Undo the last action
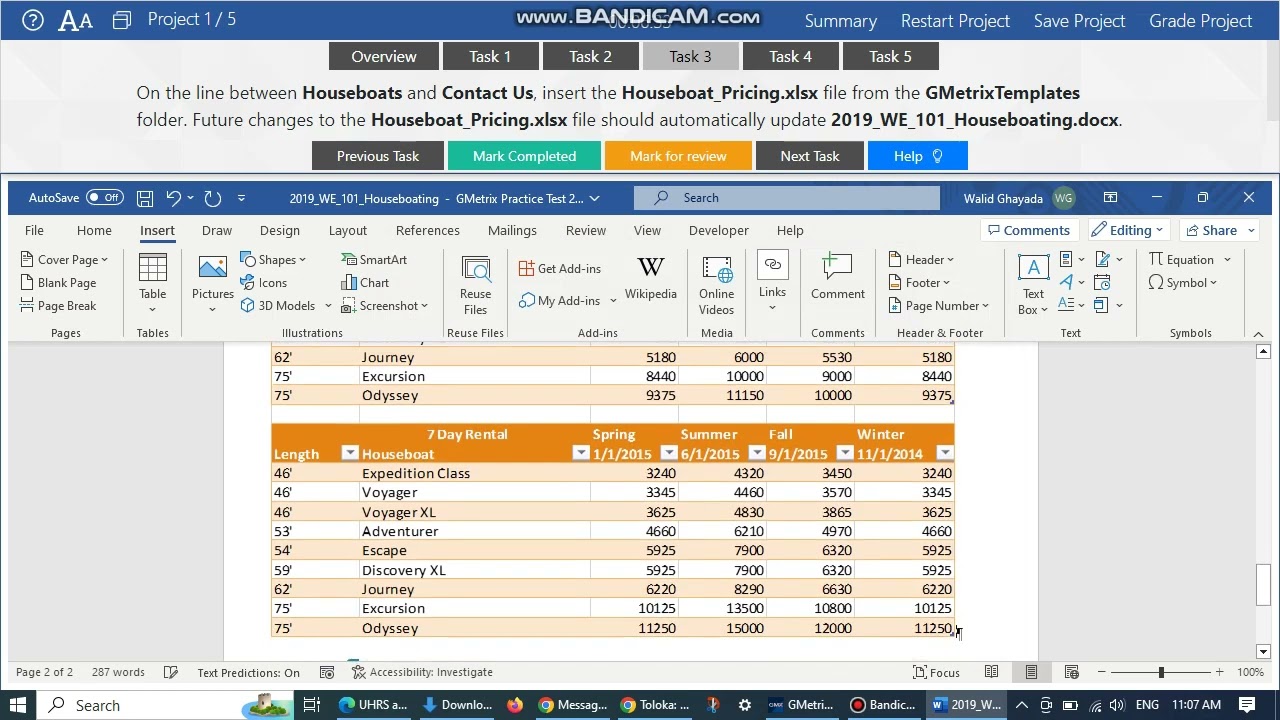The image size is (1280, 720). [173, 198]
